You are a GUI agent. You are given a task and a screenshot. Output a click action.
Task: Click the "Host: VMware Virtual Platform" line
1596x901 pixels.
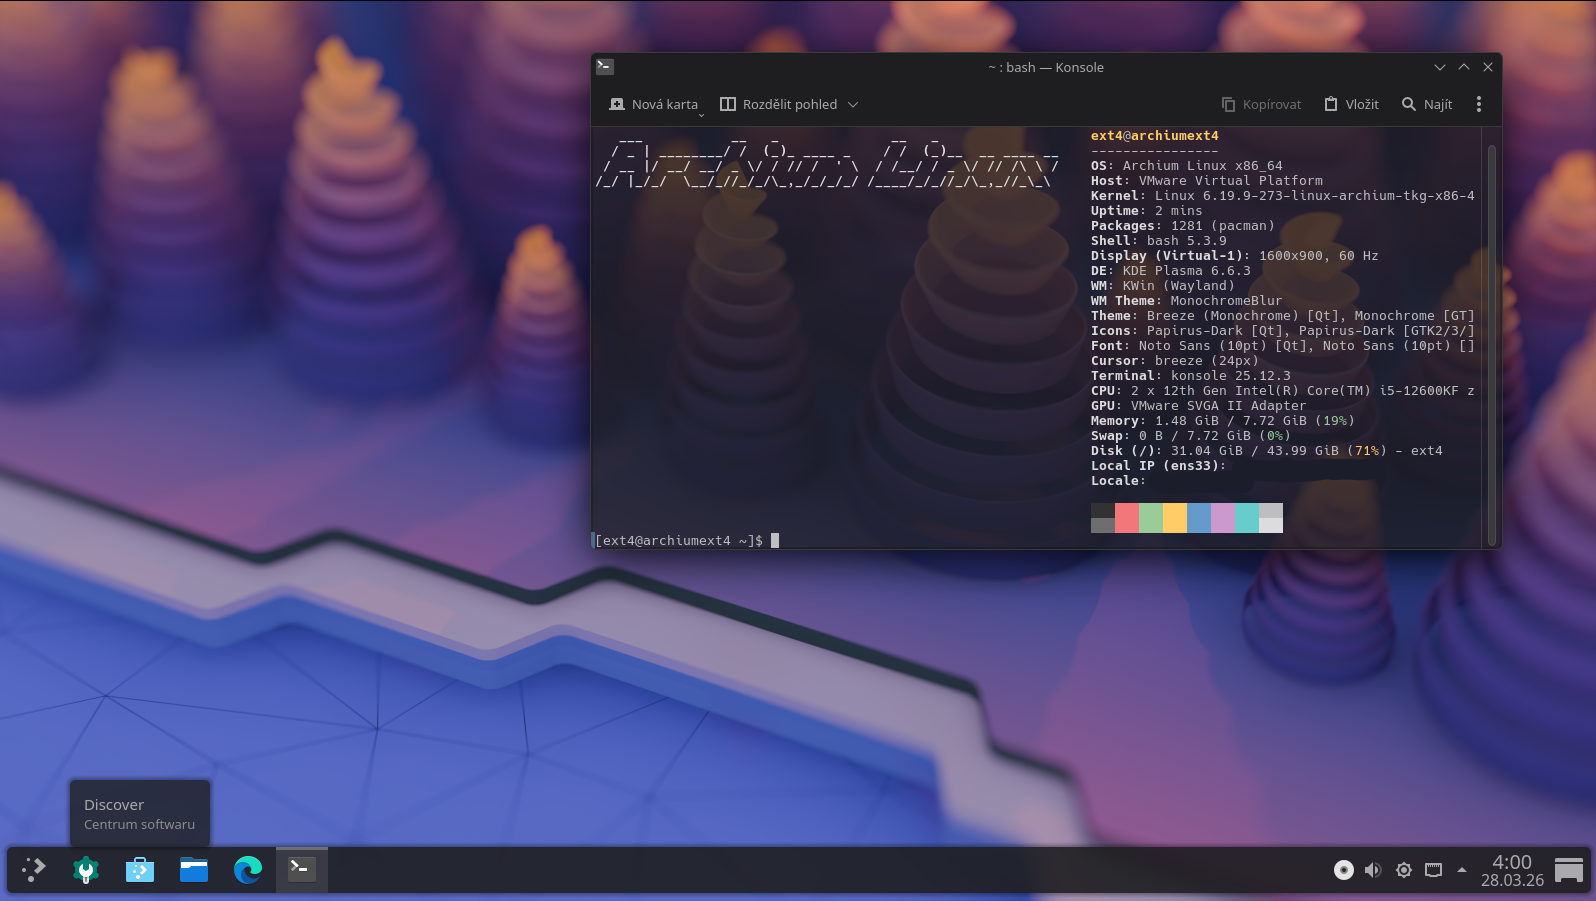click(1207, 181)
